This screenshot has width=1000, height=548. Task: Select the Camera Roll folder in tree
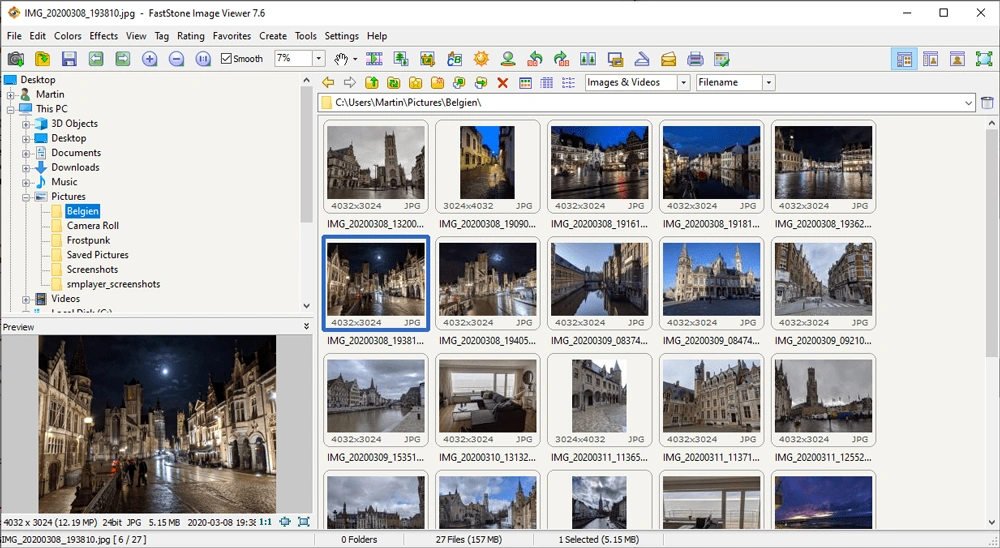[92, 226]
